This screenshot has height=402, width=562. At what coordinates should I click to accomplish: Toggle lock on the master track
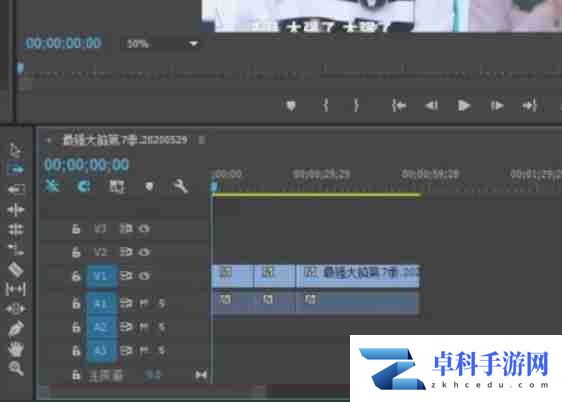point(76,375)
